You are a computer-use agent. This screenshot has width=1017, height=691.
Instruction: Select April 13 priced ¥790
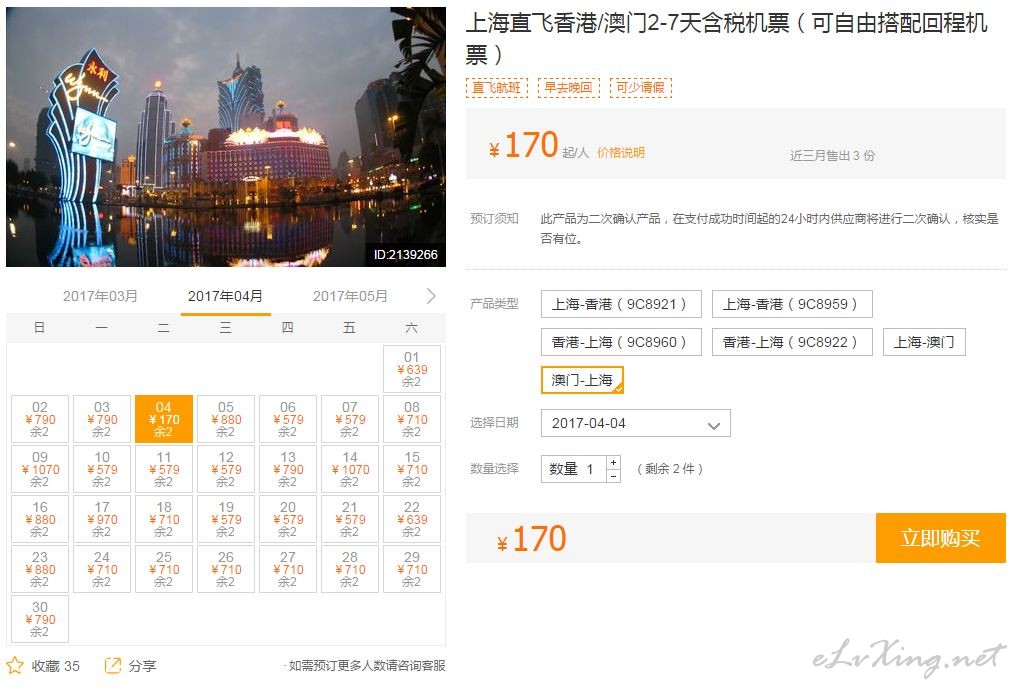click(288, 469)
